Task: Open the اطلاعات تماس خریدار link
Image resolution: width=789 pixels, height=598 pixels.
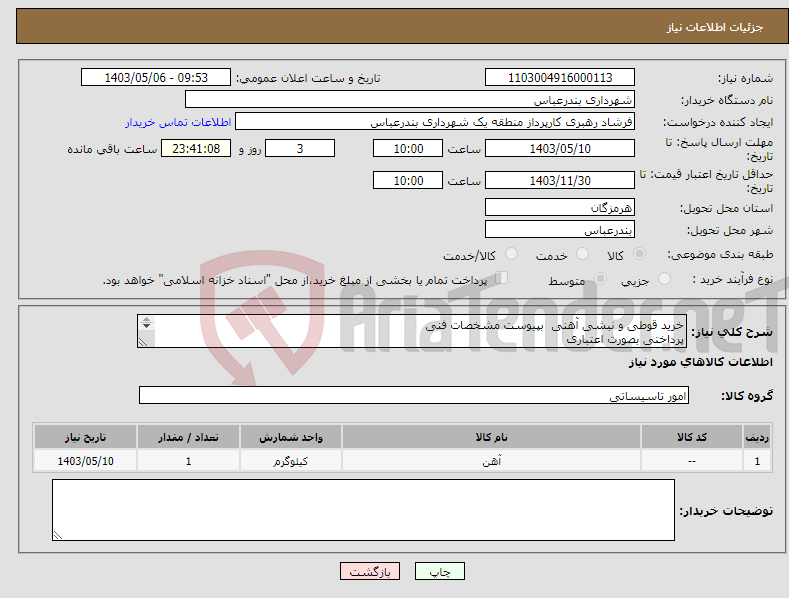Action: pyautogui.click(x=178, y=122)
